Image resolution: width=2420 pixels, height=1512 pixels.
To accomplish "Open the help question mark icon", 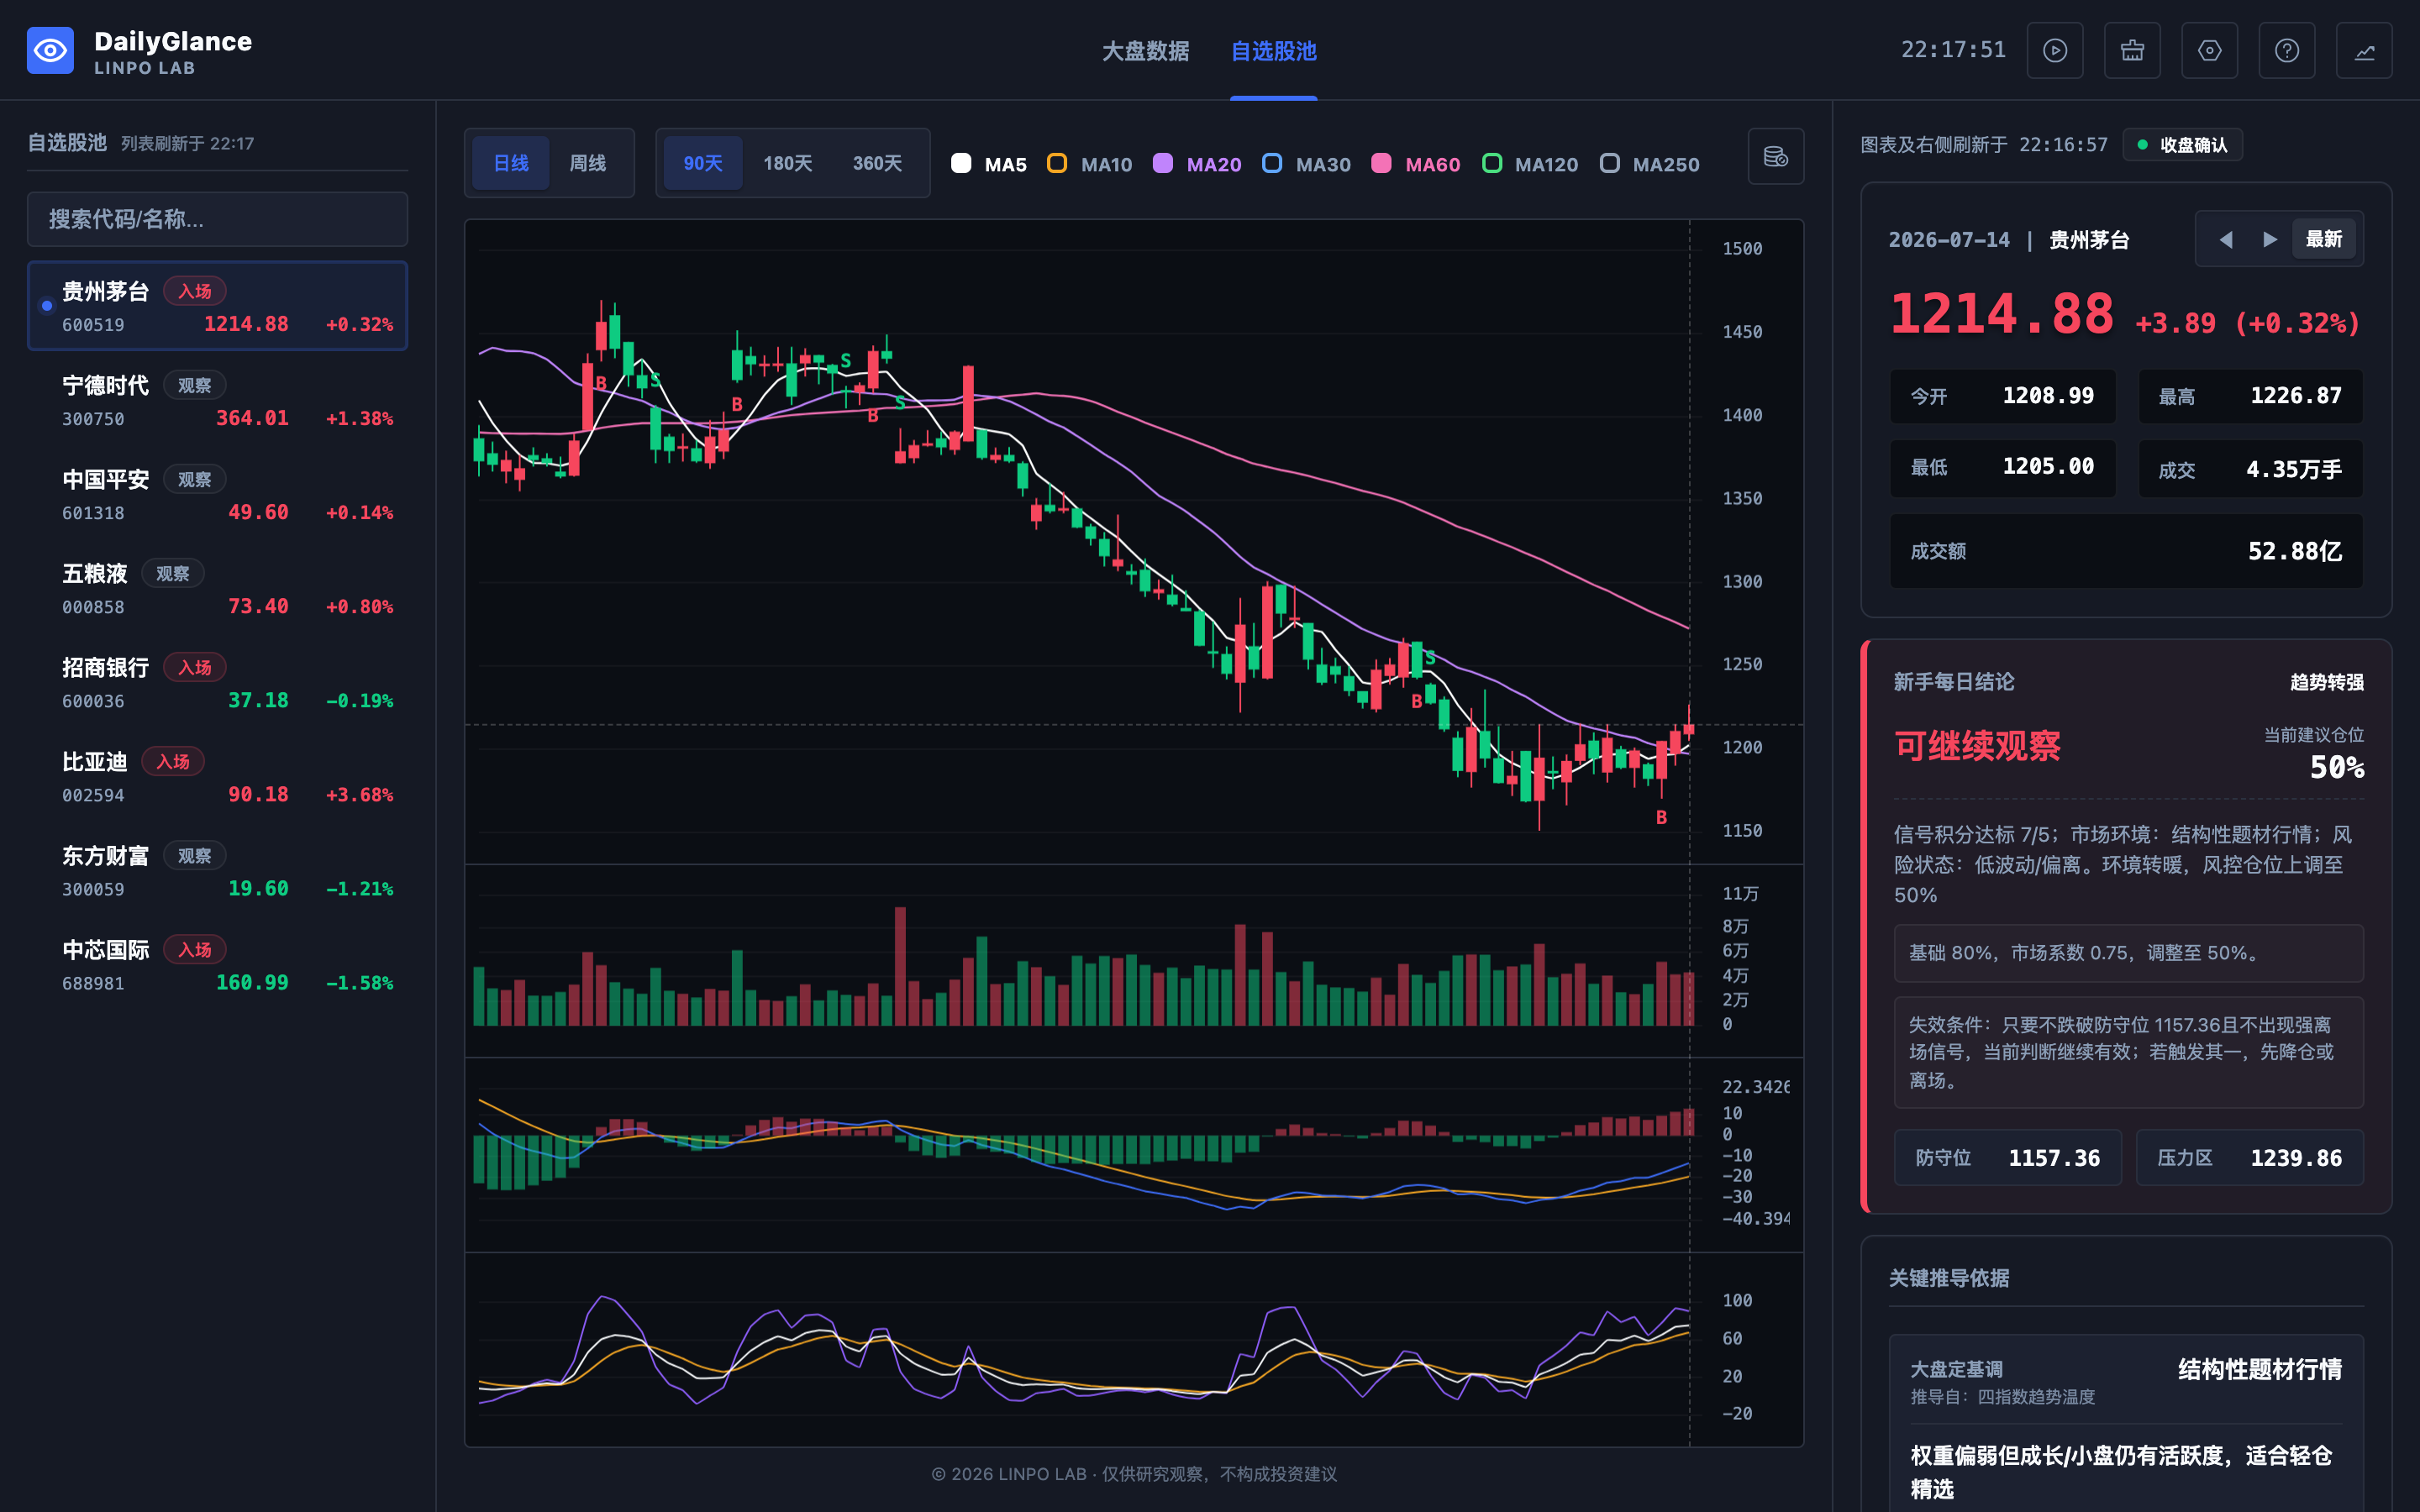I will click(2287, 51).
